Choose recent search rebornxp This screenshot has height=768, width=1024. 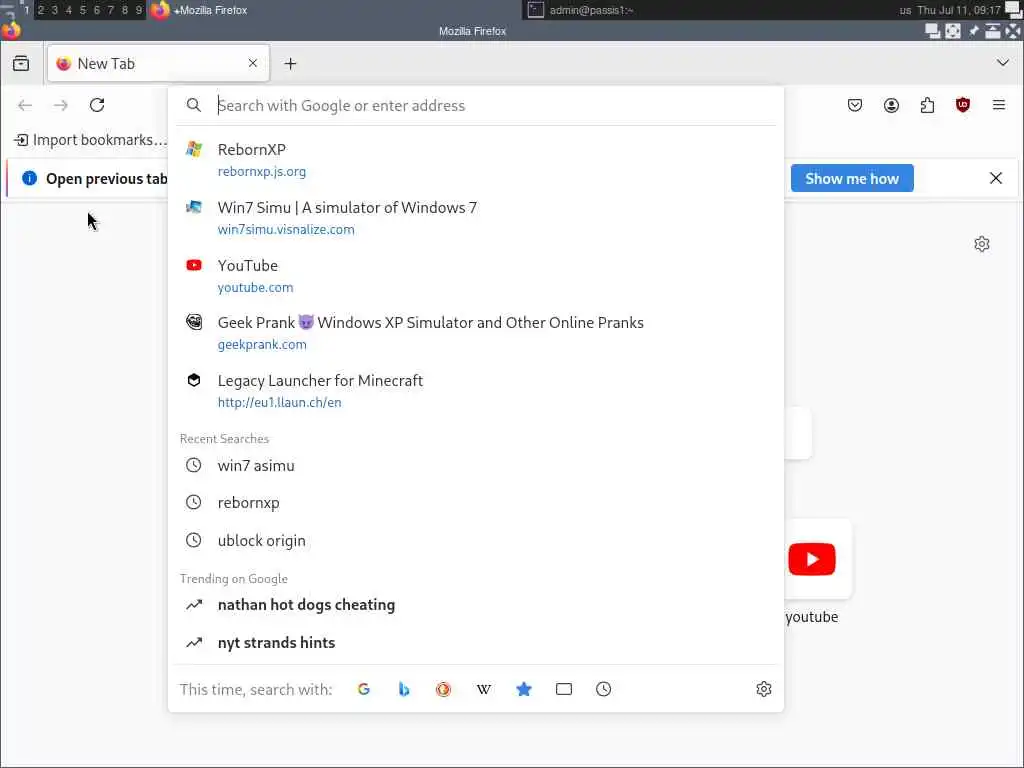point(475,503)
